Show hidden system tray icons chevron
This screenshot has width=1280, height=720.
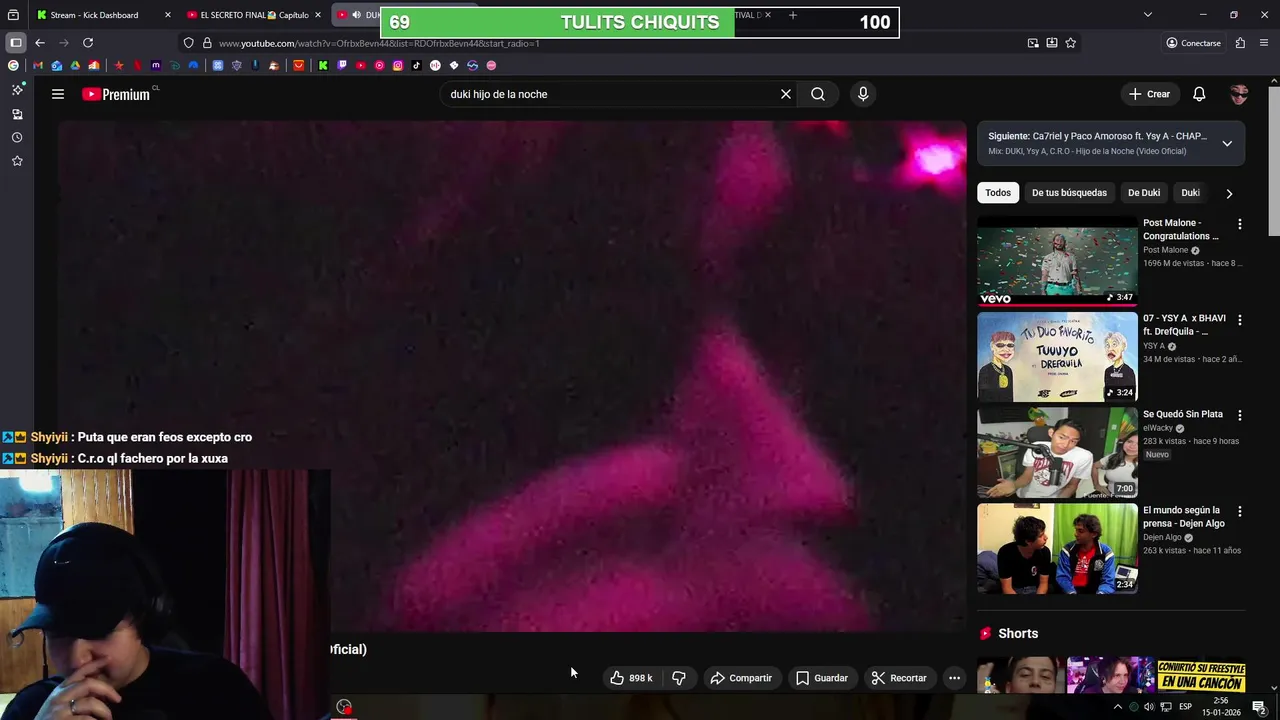coord(1118,707)
